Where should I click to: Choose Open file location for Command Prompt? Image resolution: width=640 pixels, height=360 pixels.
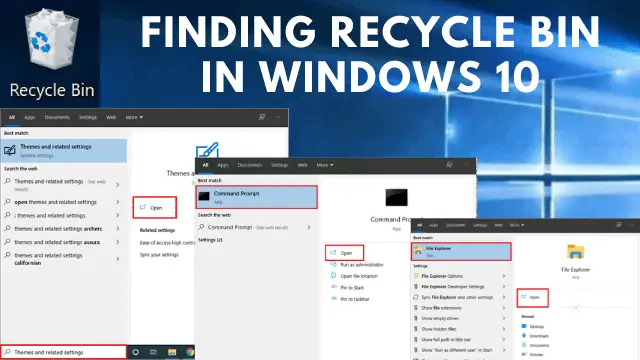[x=359, y=276]
